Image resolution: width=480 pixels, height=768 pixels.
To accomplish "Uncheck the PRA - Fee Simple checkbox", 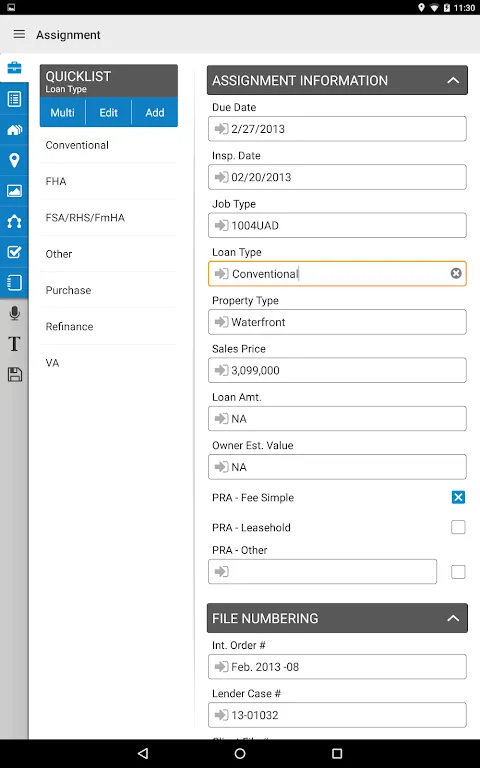I will 458,498.
